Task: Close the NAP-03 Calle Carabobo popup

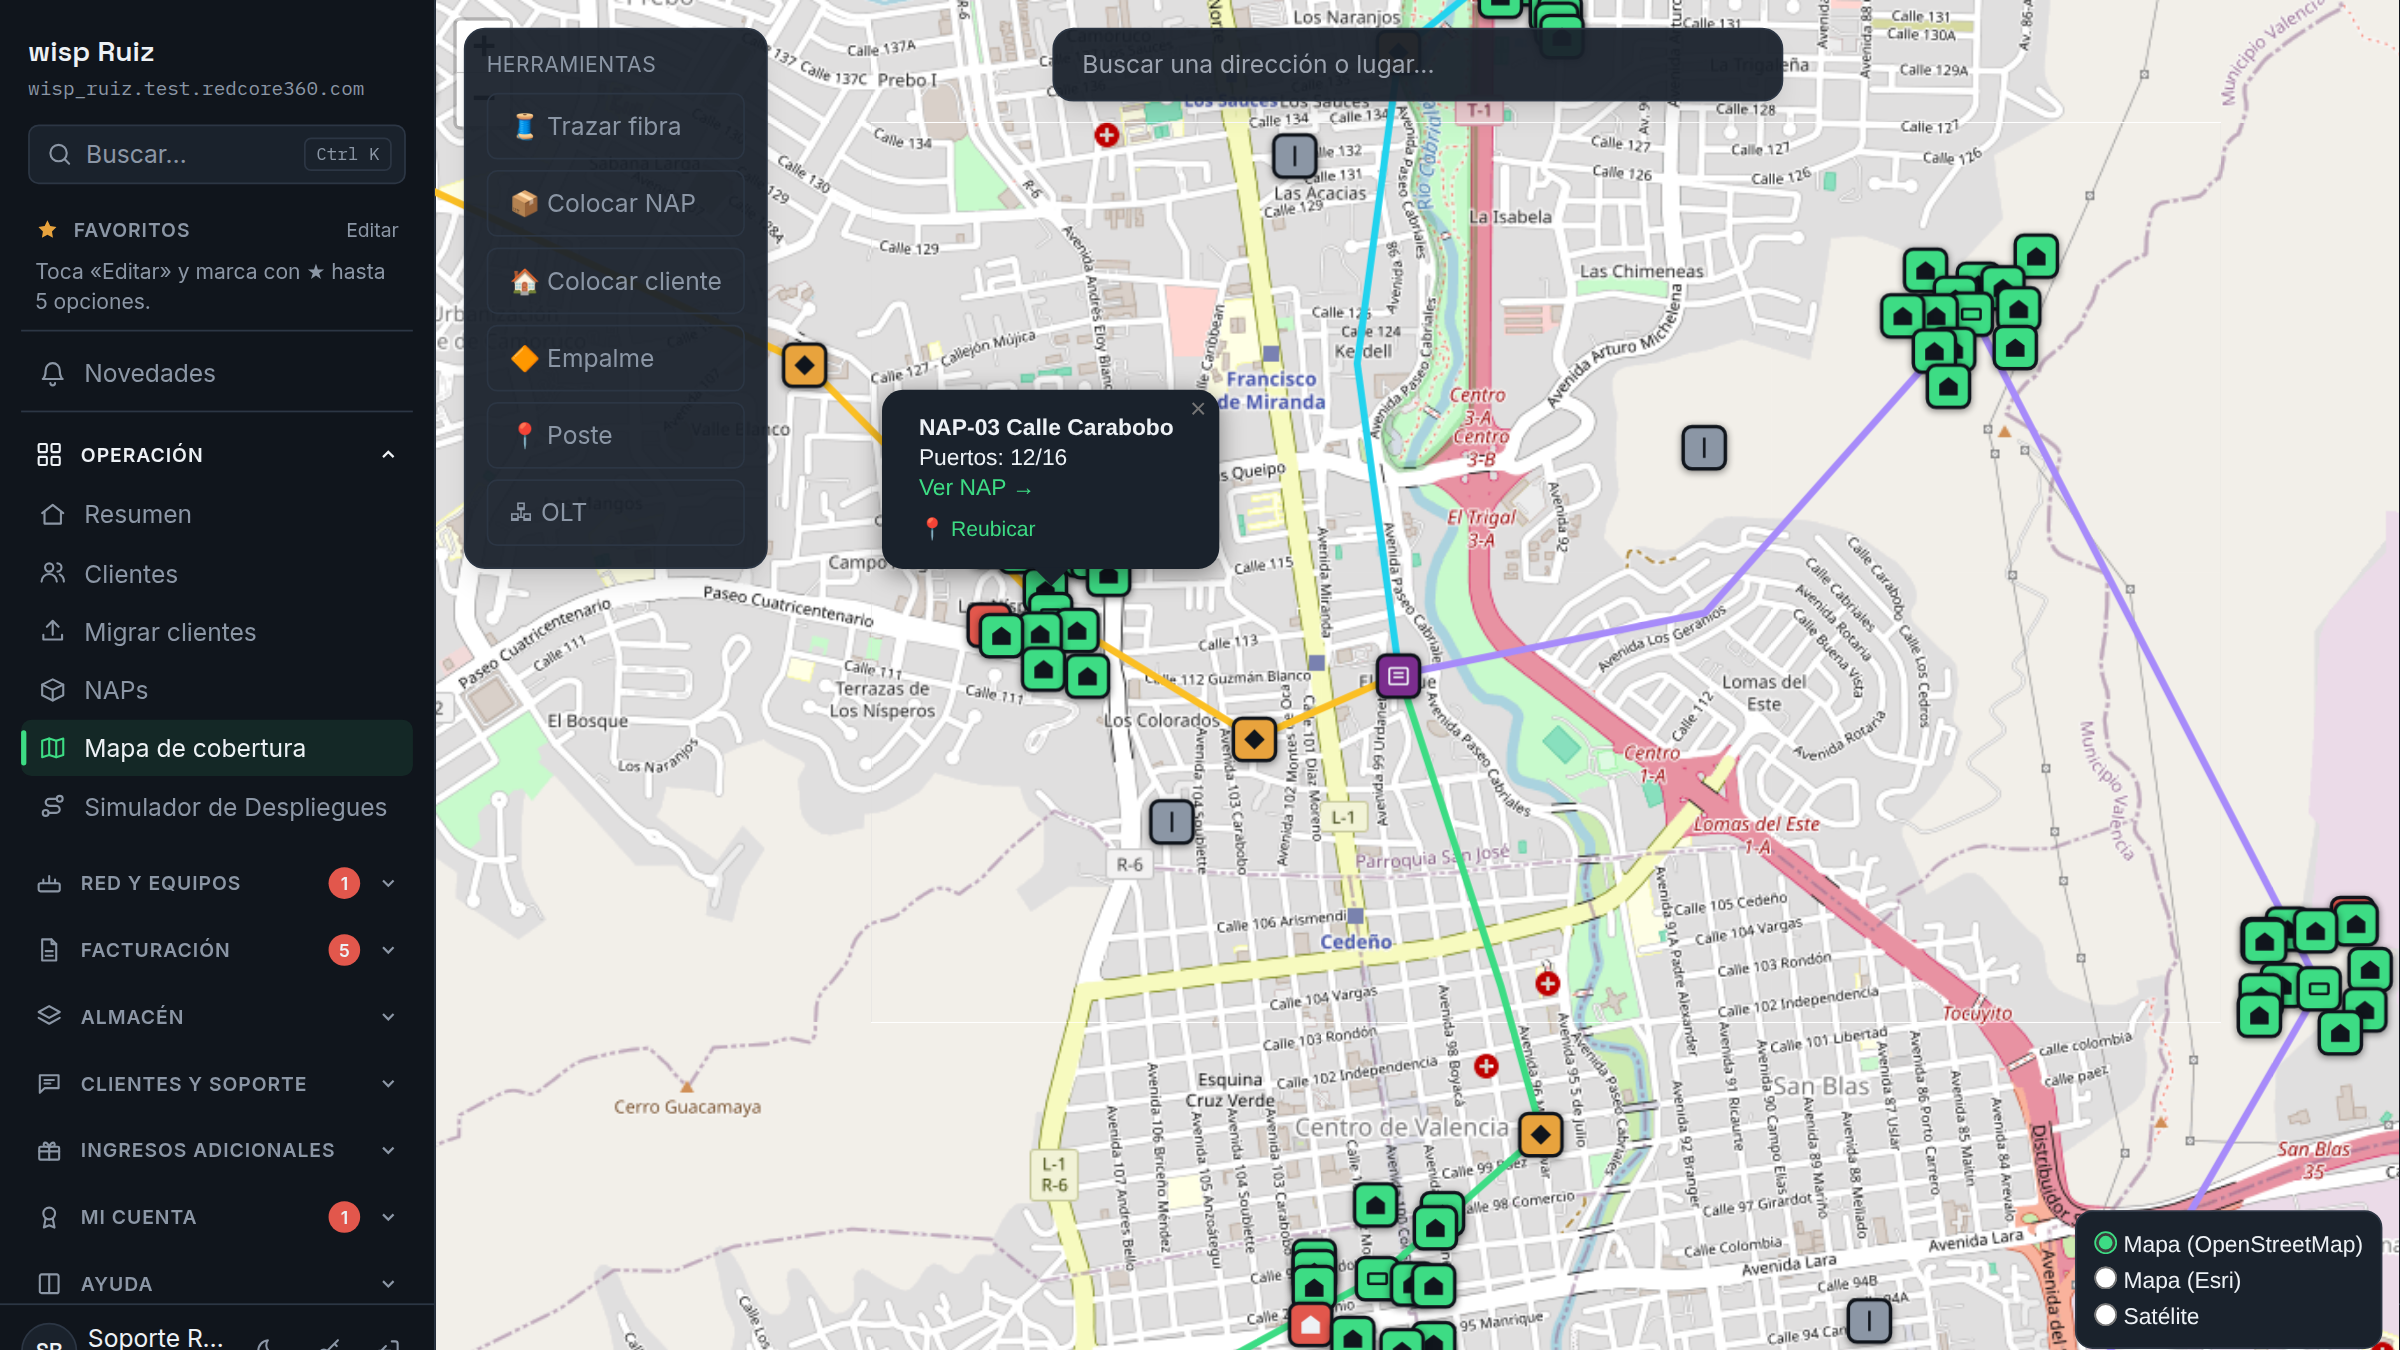Action: click(1198, 408)
